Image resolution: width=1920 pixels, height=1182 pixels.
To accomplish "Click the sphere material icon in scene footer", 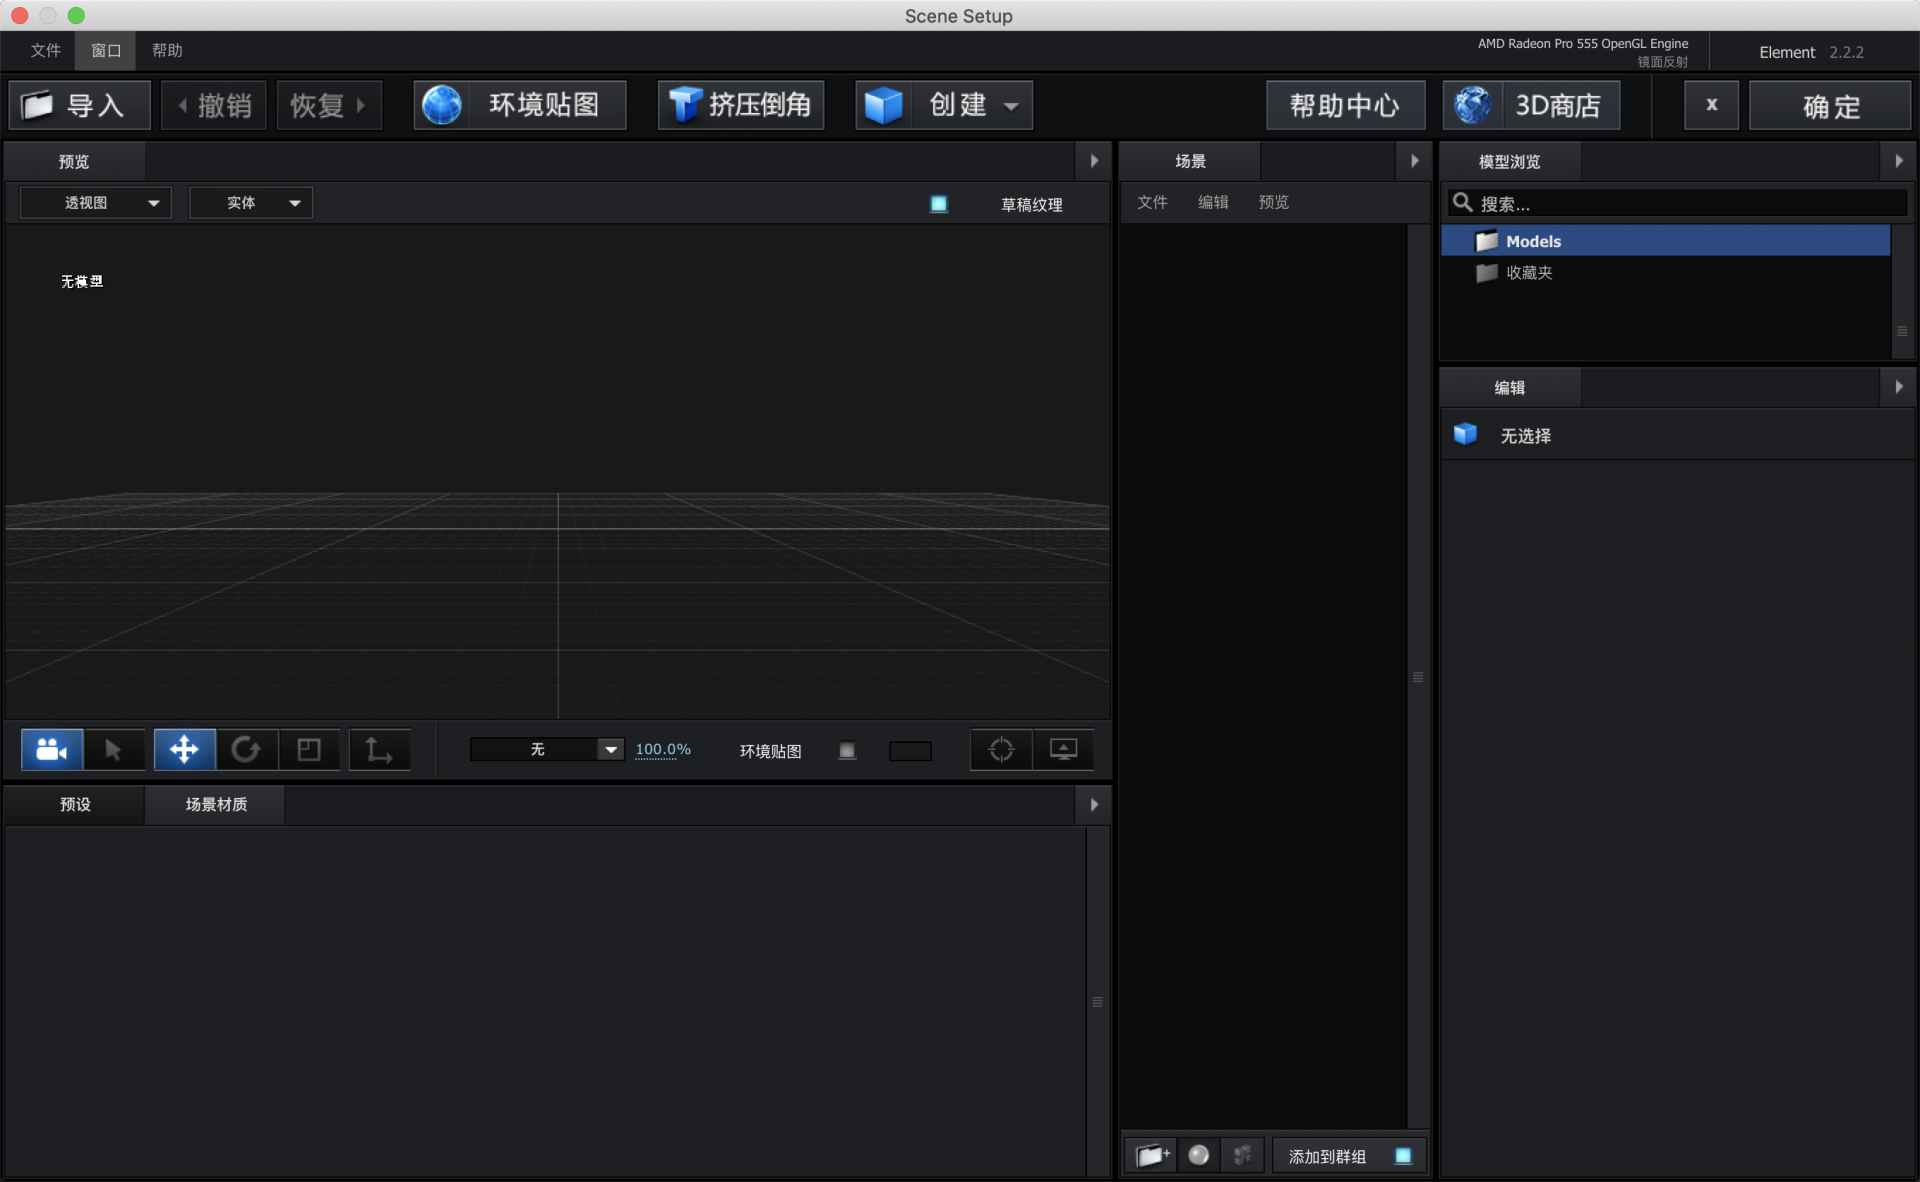I will tap(1198, 1156).
